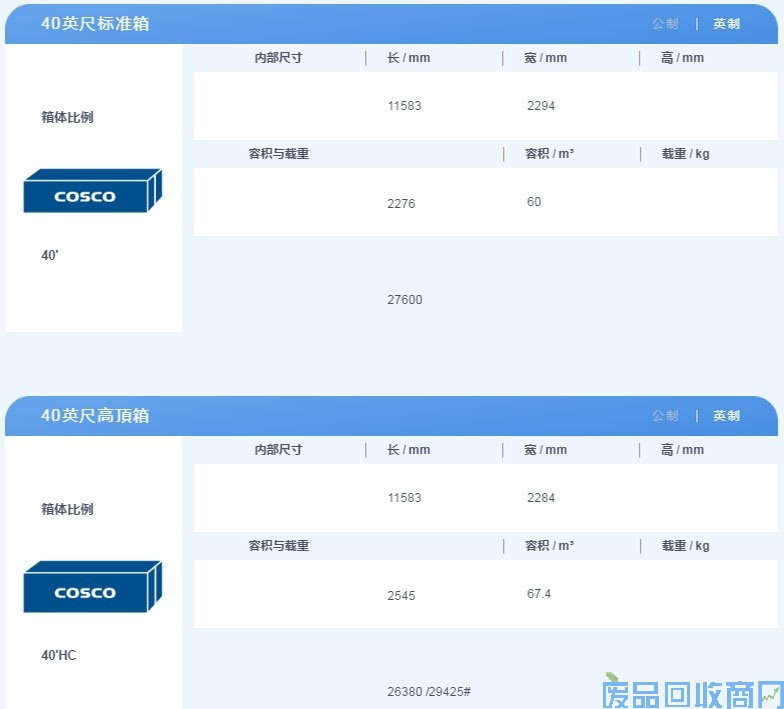Click the 2545 height value
784x709 pixels.
coord(401,596)
